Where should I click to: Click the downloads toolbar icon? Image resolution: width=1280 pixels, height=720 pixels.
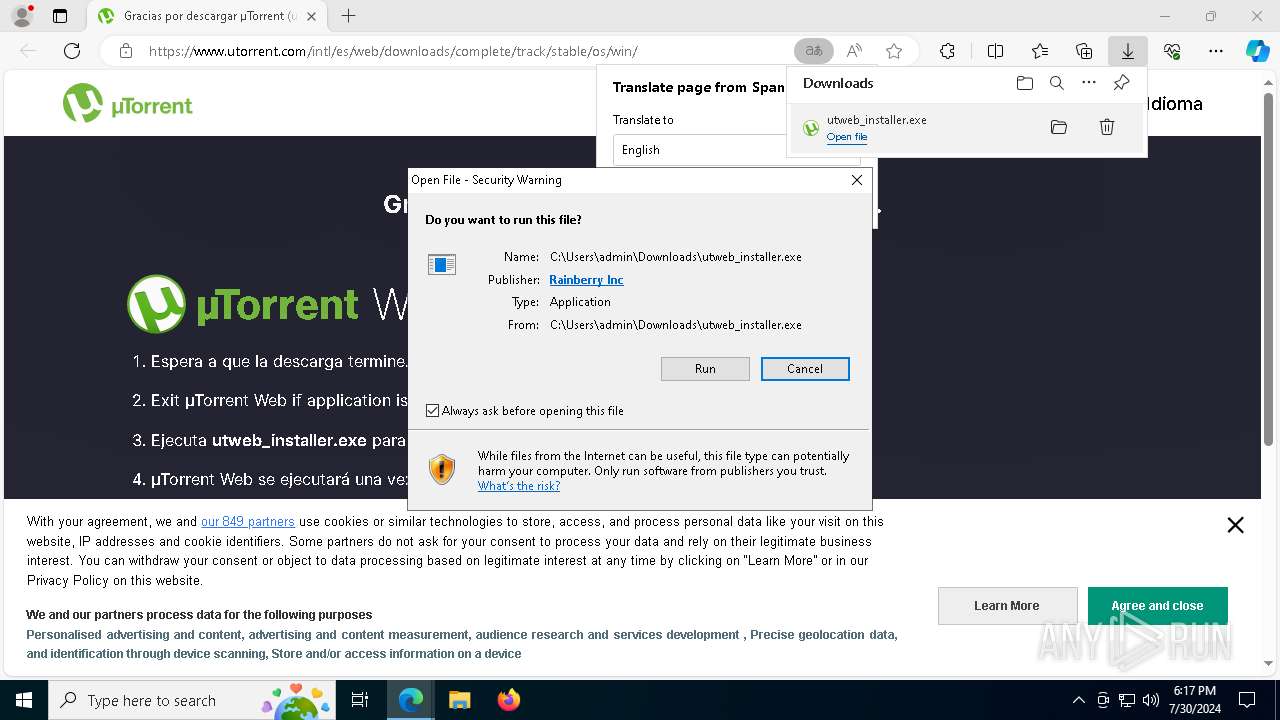pyautogui.click(x=1127, y=51)
